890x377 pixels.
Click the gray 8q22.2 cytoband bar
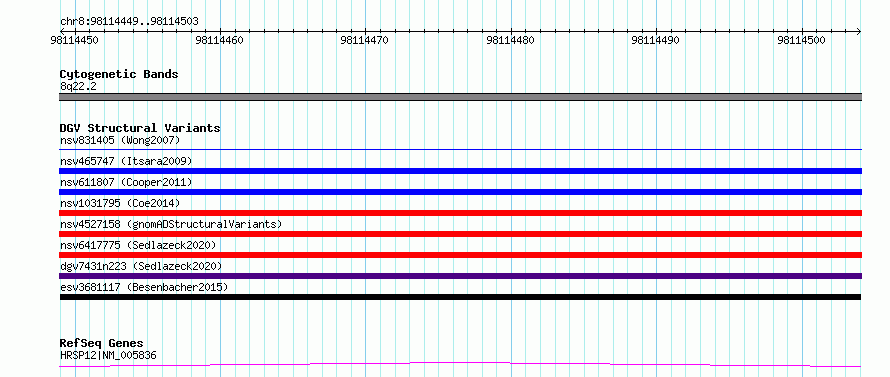click(460, 97)
